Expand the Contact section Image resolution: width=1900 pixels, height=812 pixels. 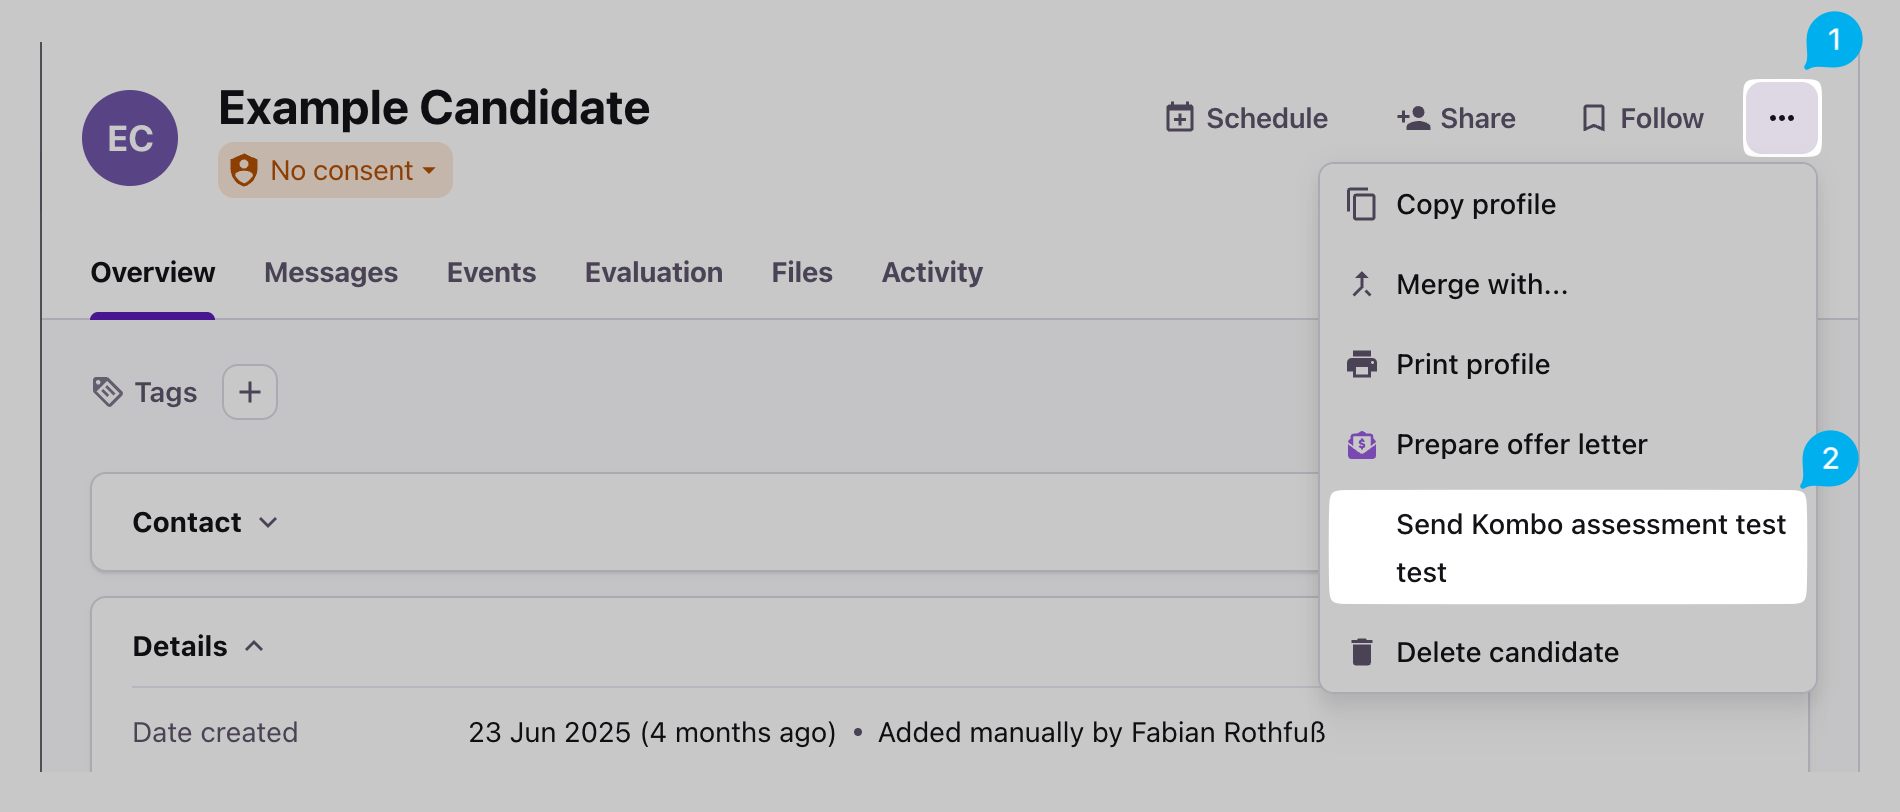205,522
